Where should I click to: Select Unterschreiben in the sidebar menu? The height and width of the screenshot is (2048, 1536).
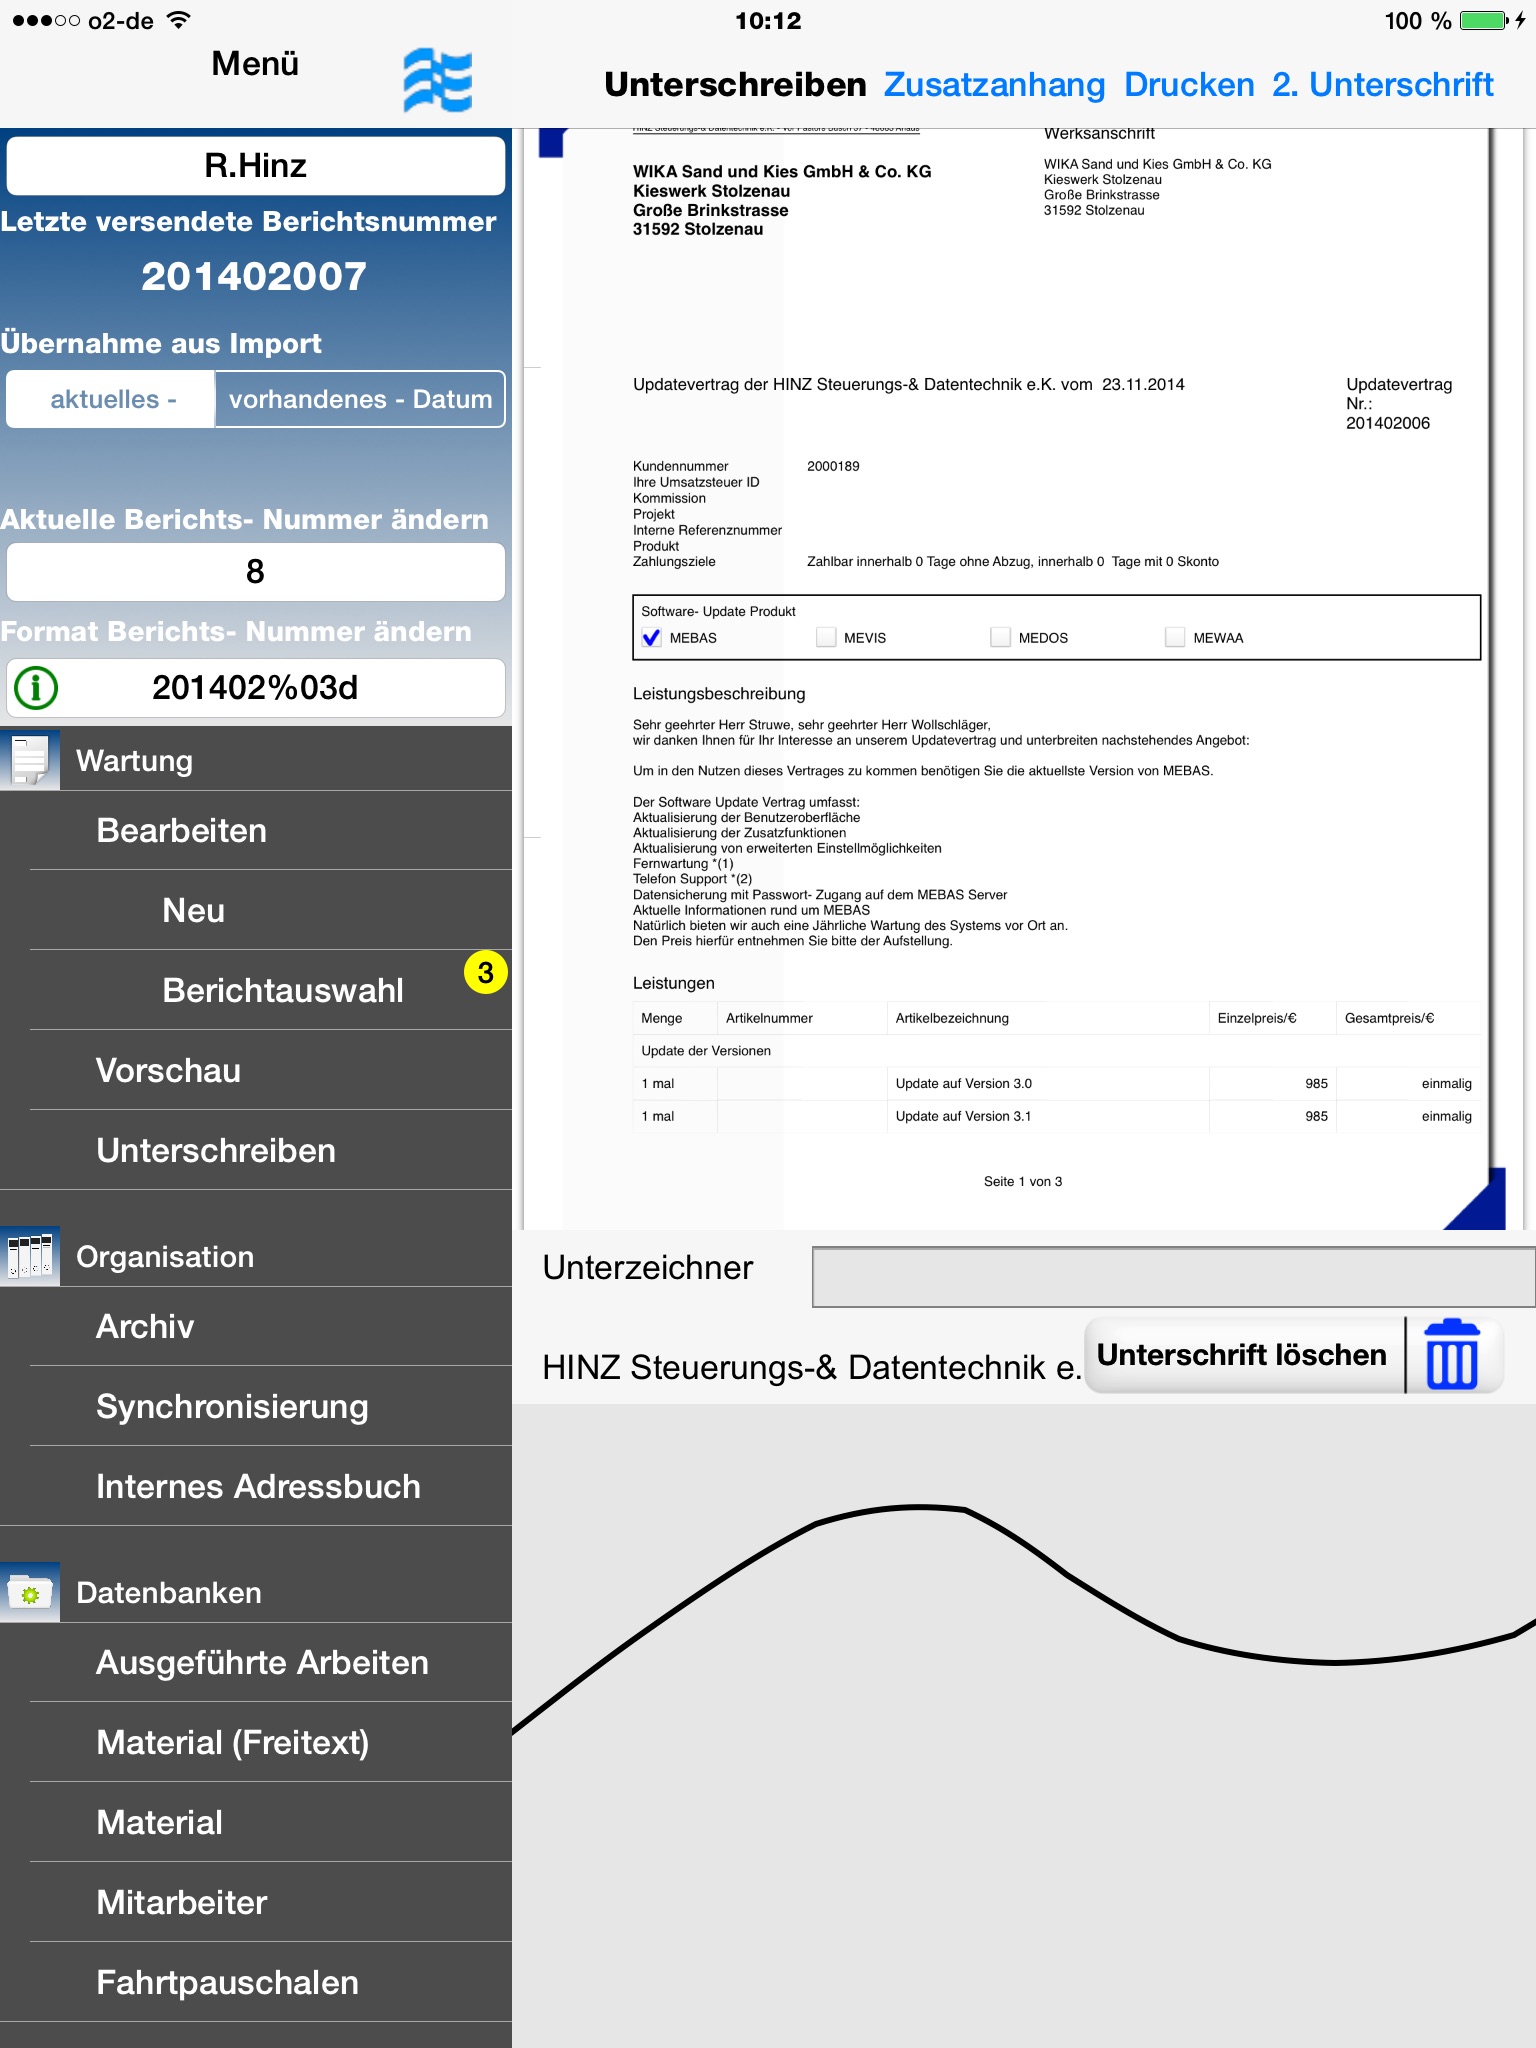click(256, 1150)
